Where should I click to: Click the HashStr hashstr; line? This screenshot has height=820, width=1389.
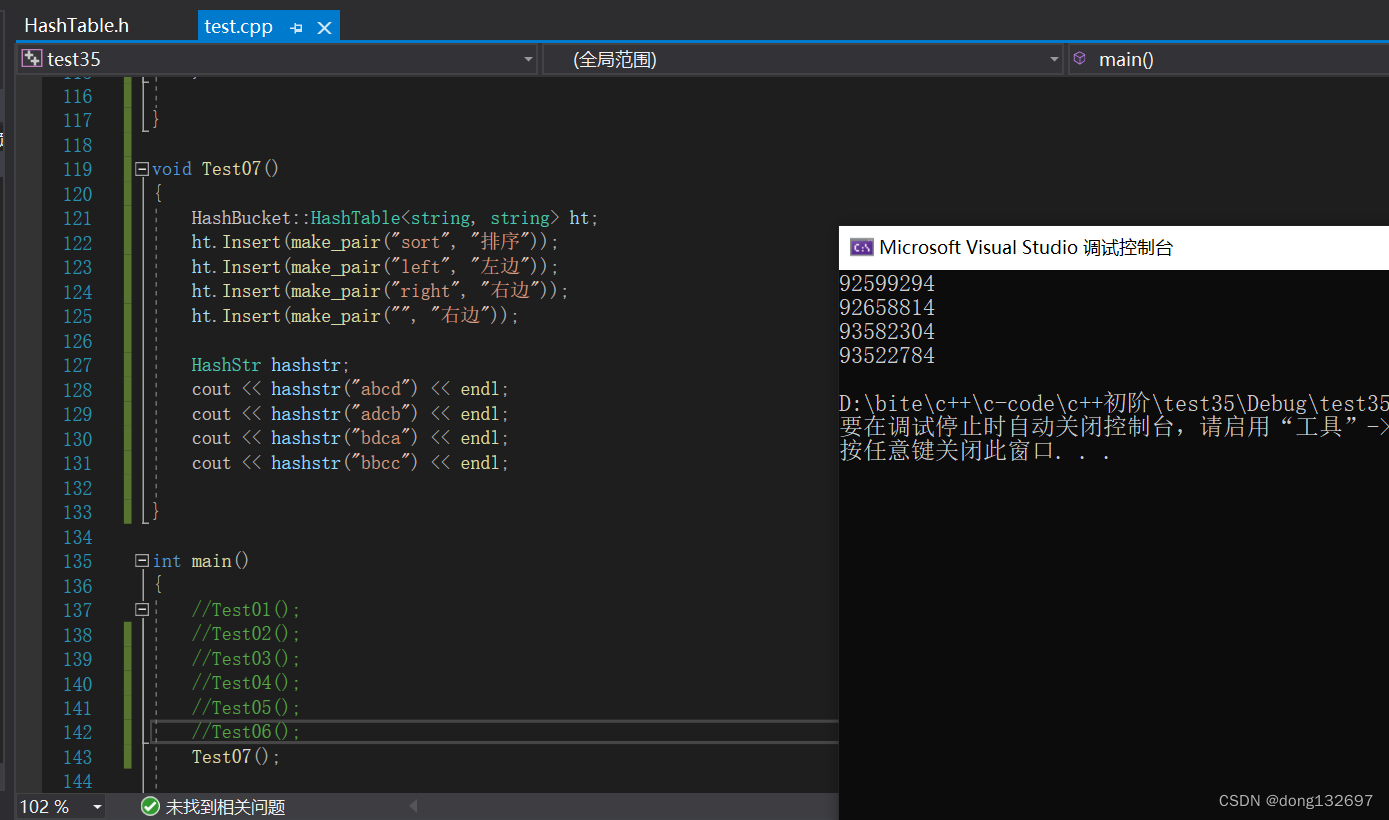click(271, 365)
